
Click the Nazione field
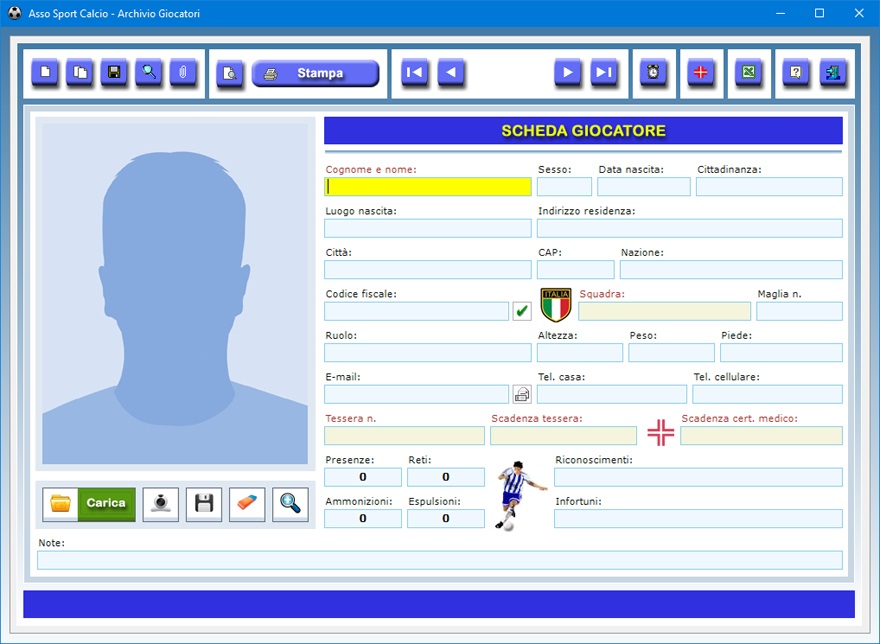731,270
